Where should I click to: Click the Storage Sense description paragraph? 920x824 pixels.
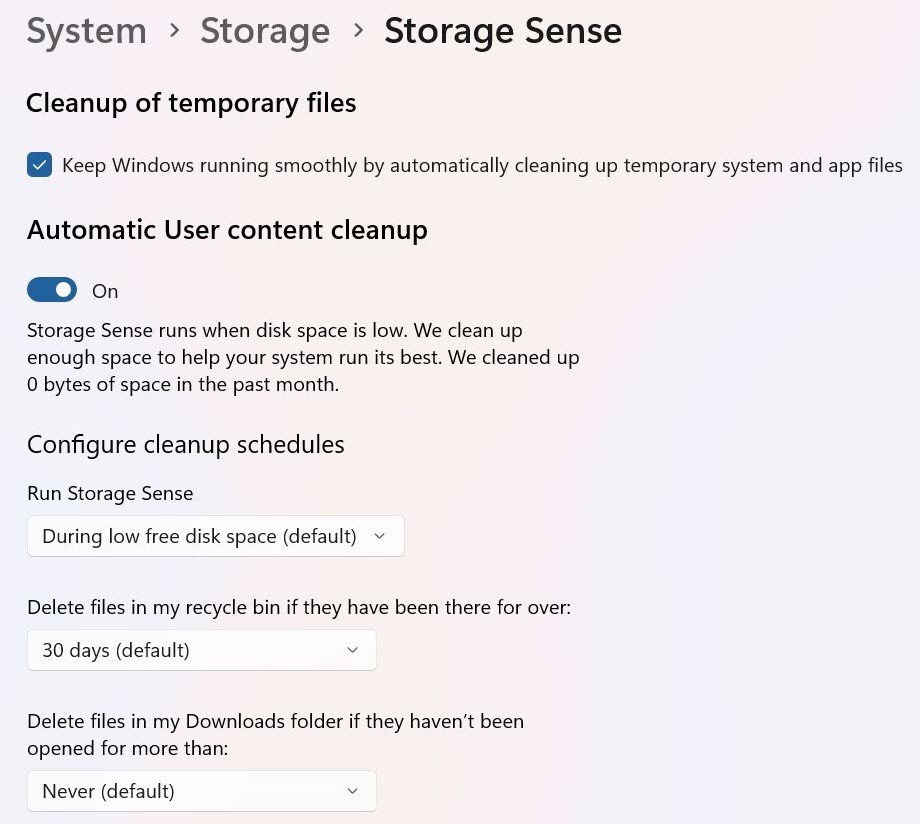pos(302,357)
